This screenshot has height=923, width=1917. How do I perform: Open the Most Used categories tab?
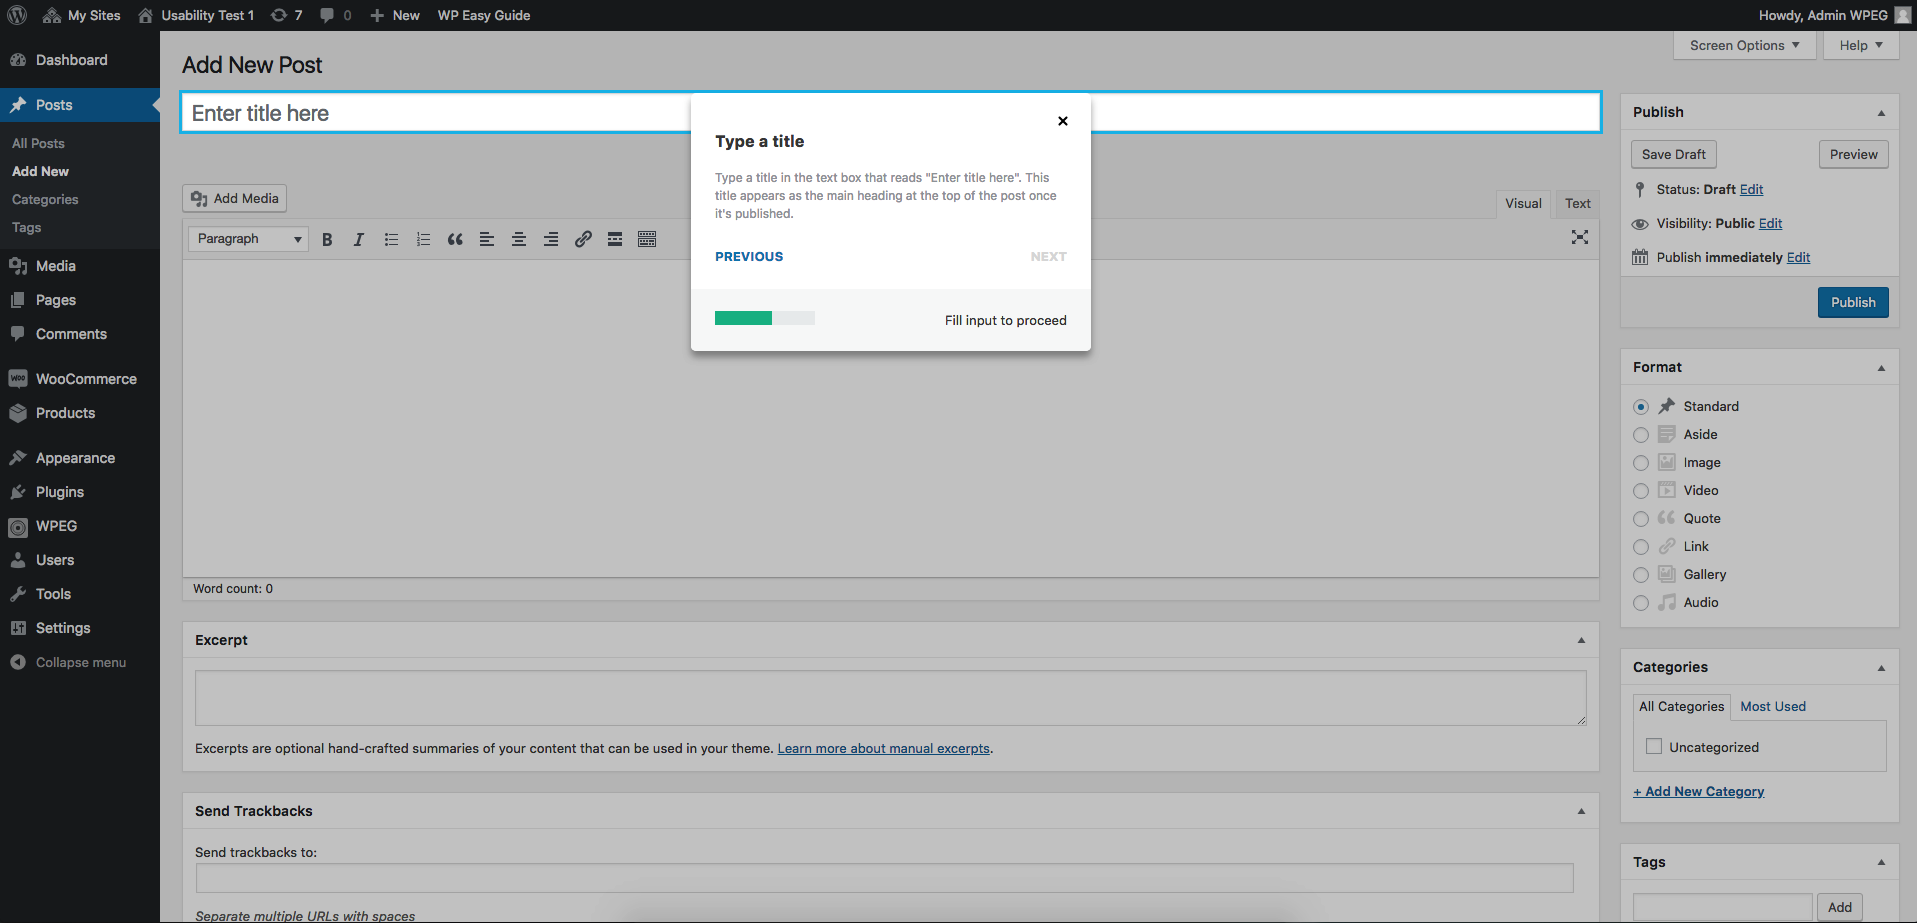point(1773,706)
